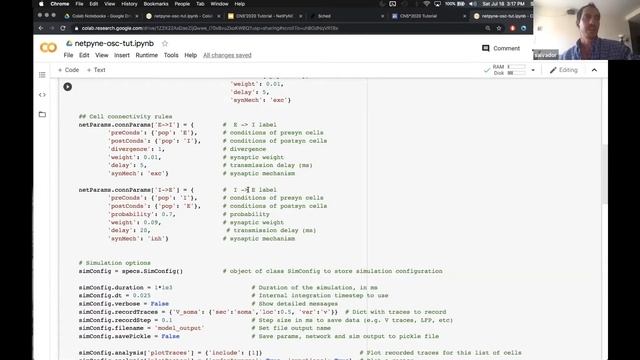Viewport: 640px width, 360px height.
Task: Switch to the CNS*2020 Tutorial tab
Action: click(x=418, y=16)
